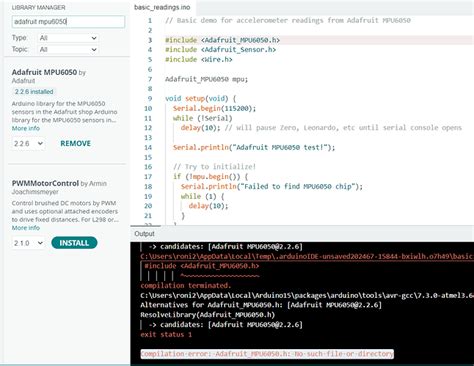Click the library search input field
474x366 pixels.
pyautogui.click(x=68, y=22)
